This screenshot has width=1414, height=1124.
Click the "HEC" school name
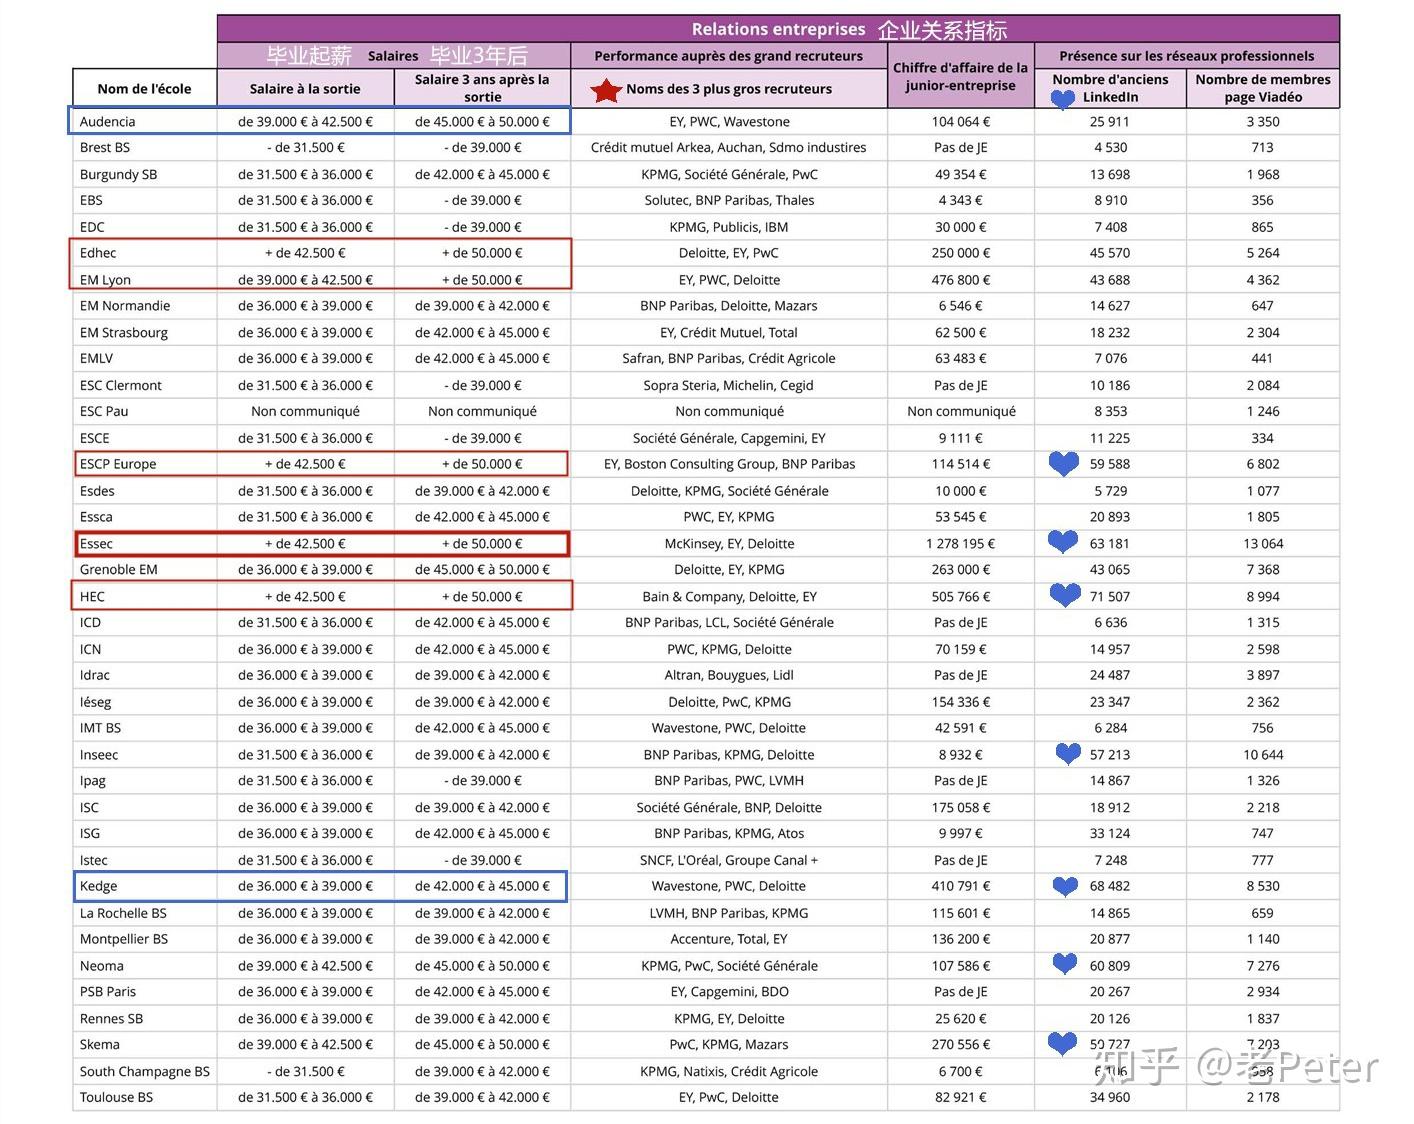tap(92, 597)
